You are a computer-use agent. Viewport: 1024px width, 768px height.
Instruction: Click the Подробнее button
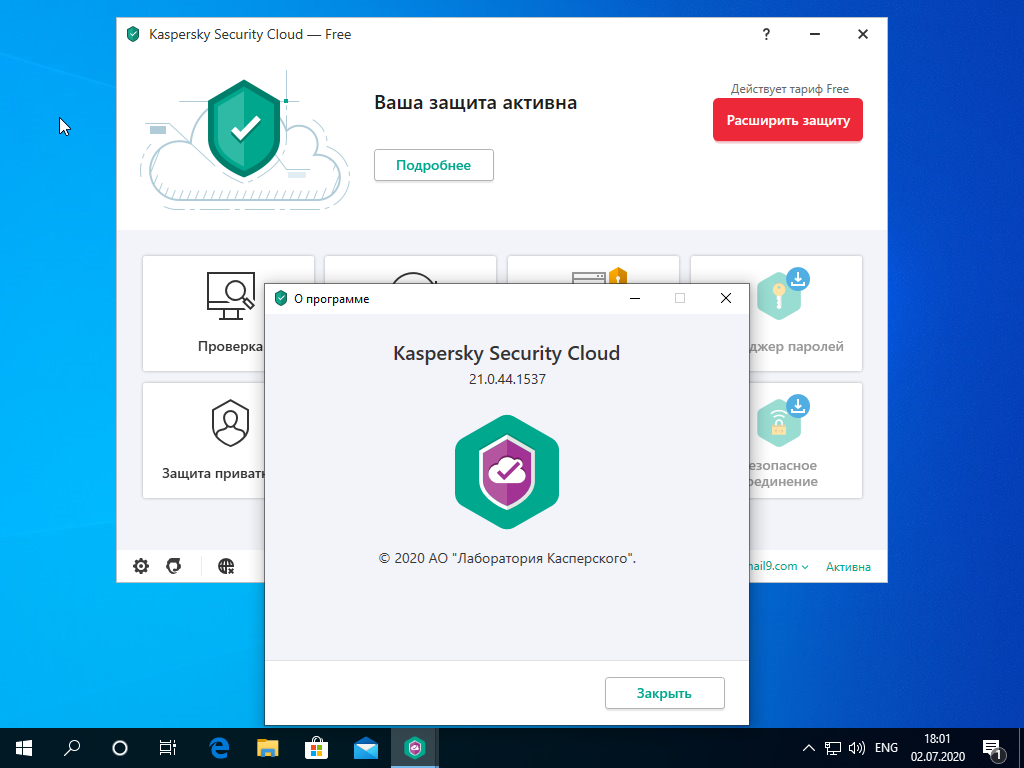(434, 165)
